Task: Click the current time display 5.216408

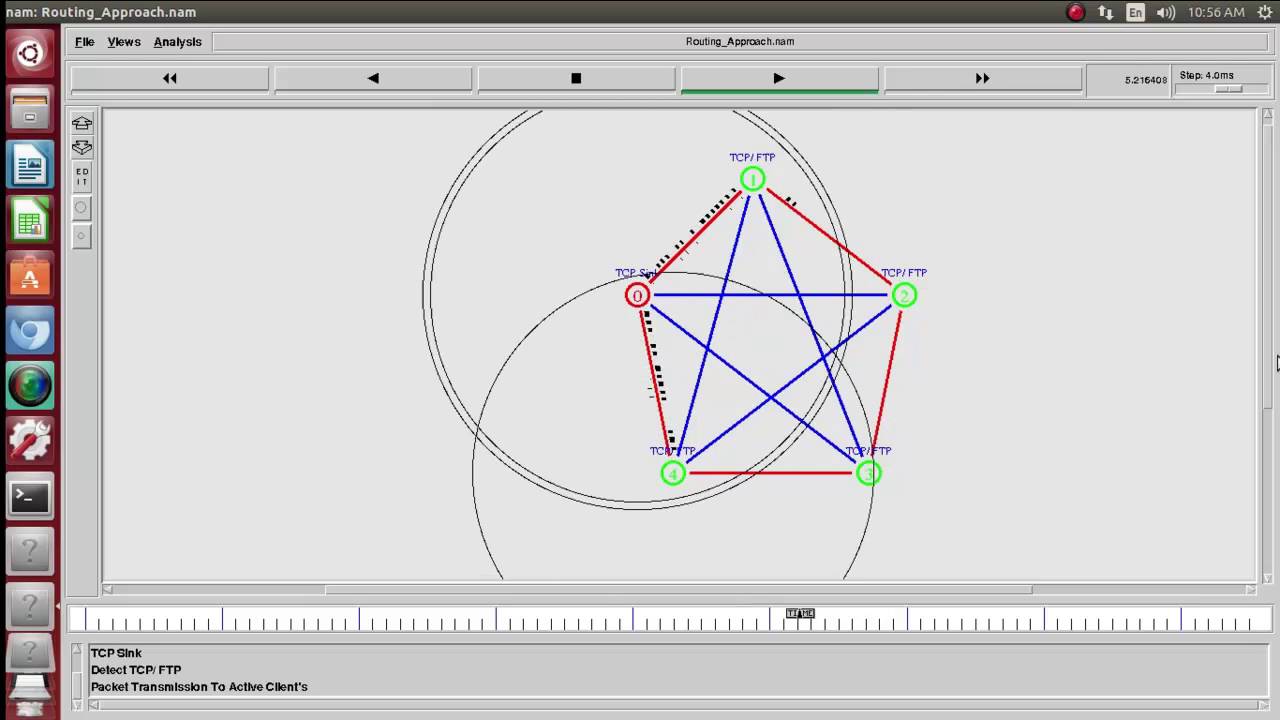Action: (x=1146, y=80)
